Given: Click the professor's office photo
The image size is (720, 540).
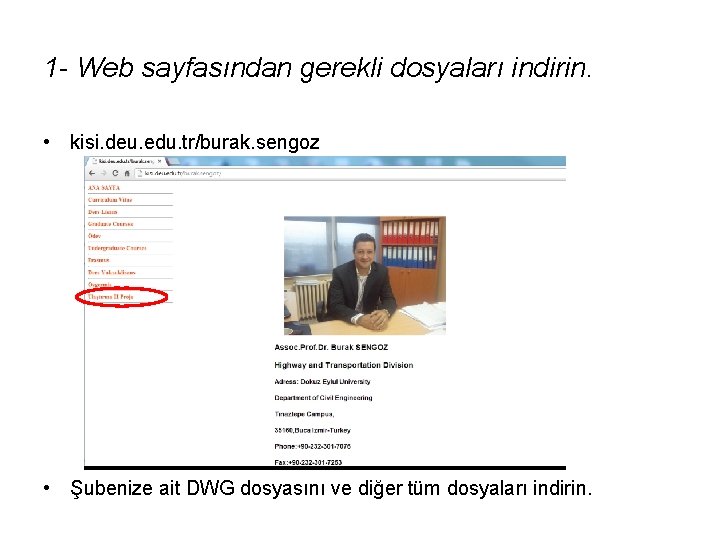Looking at the screenshot, I should click(365, 275).
